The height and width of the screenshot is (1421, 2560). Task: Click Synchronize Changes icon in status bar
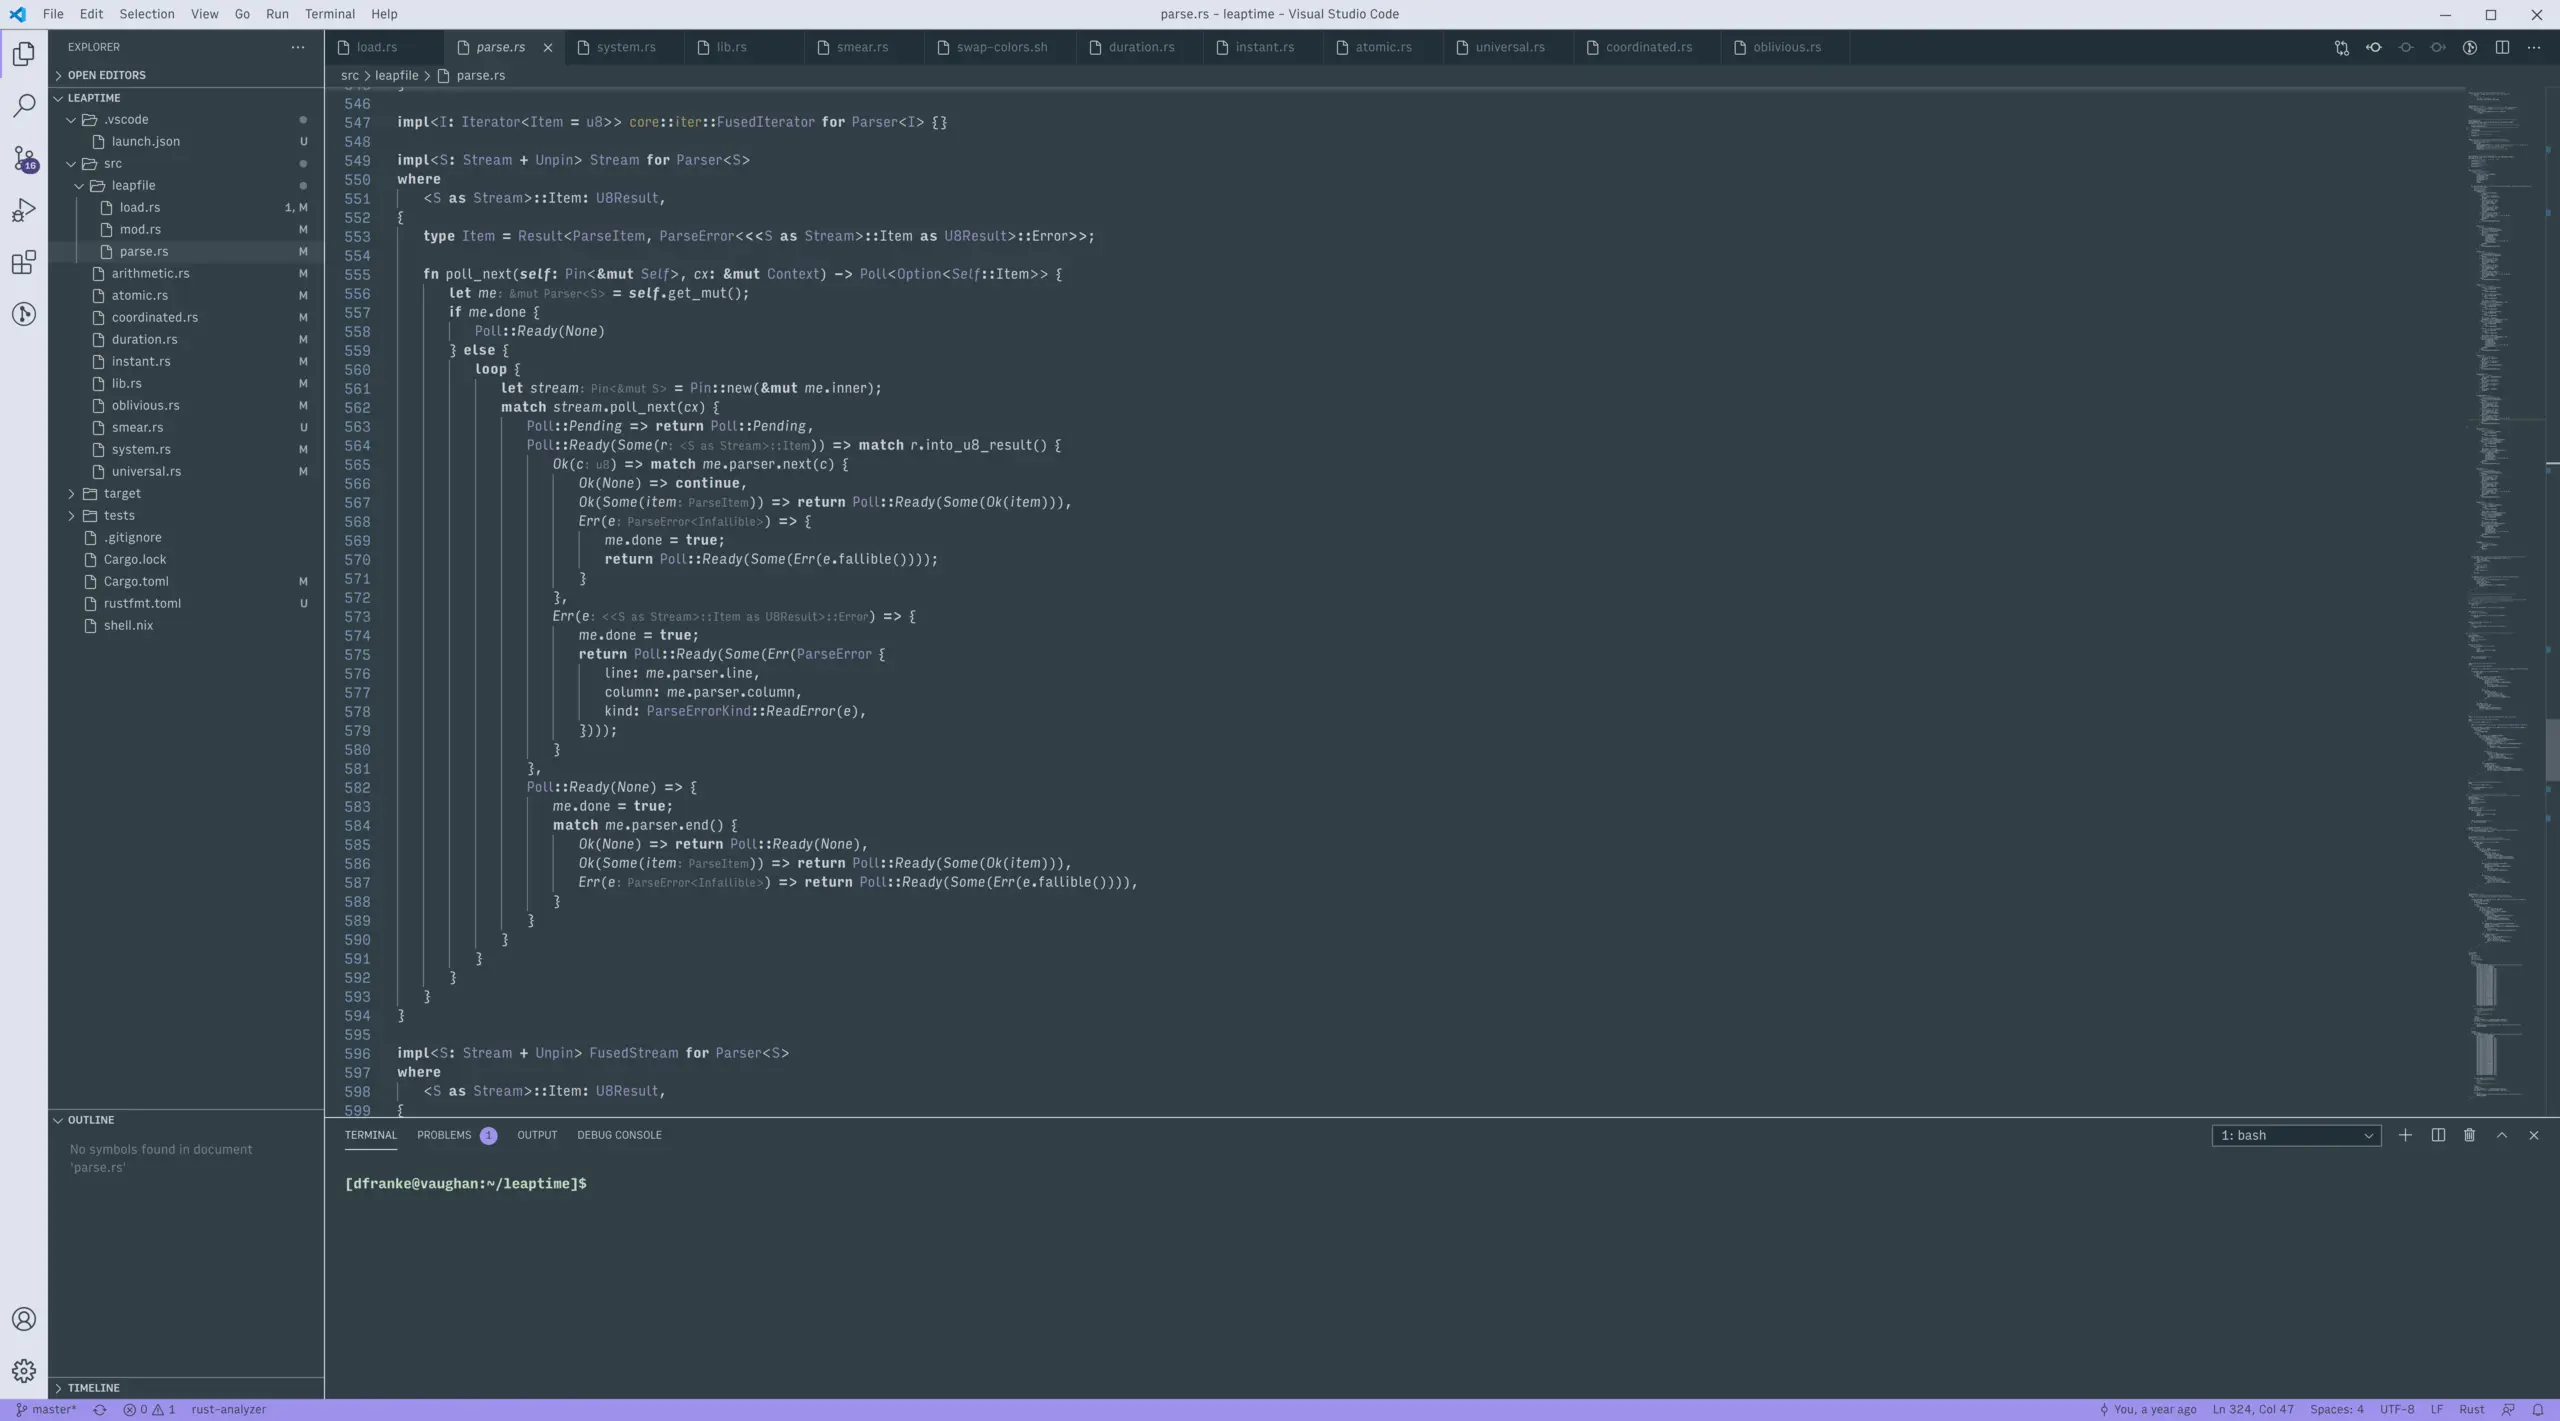point(99,1410)
